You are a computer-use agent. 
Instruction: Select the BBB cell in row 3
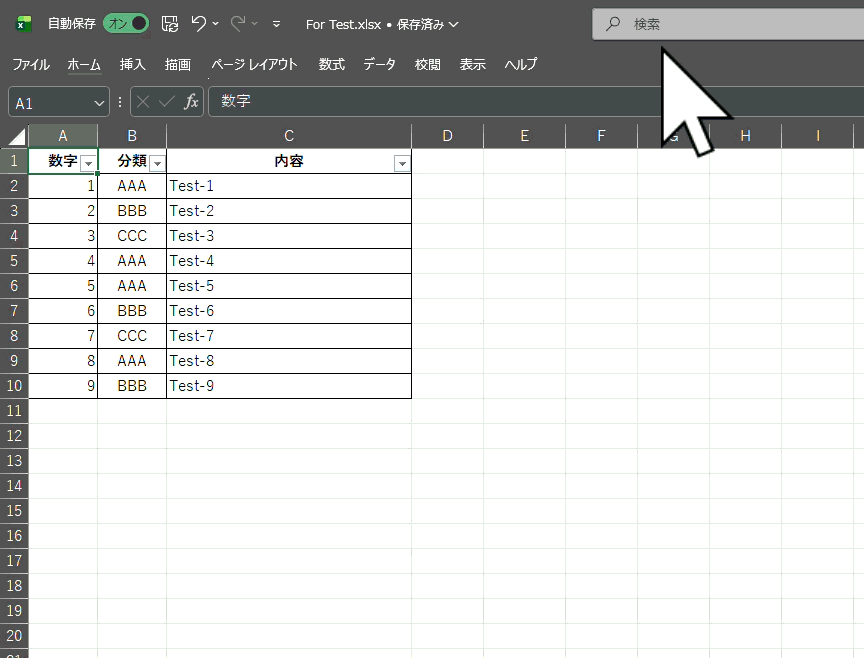(x=132, y=211)
